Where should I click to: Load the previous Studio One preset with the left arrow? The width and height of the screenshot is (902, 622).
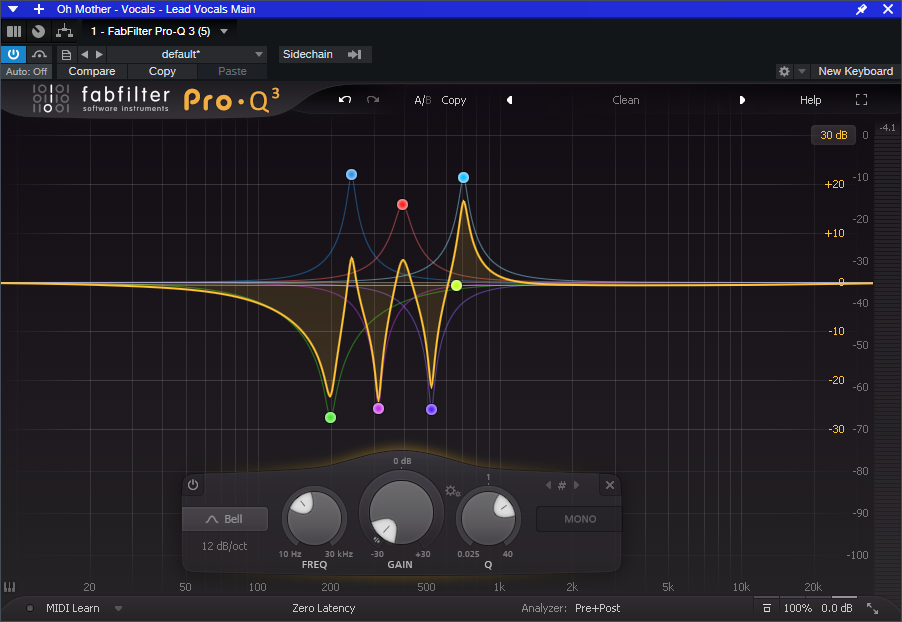point(85,54)
